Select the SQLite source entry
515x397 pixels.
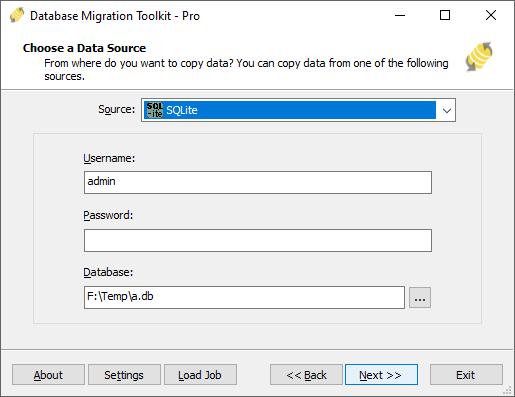290,110
